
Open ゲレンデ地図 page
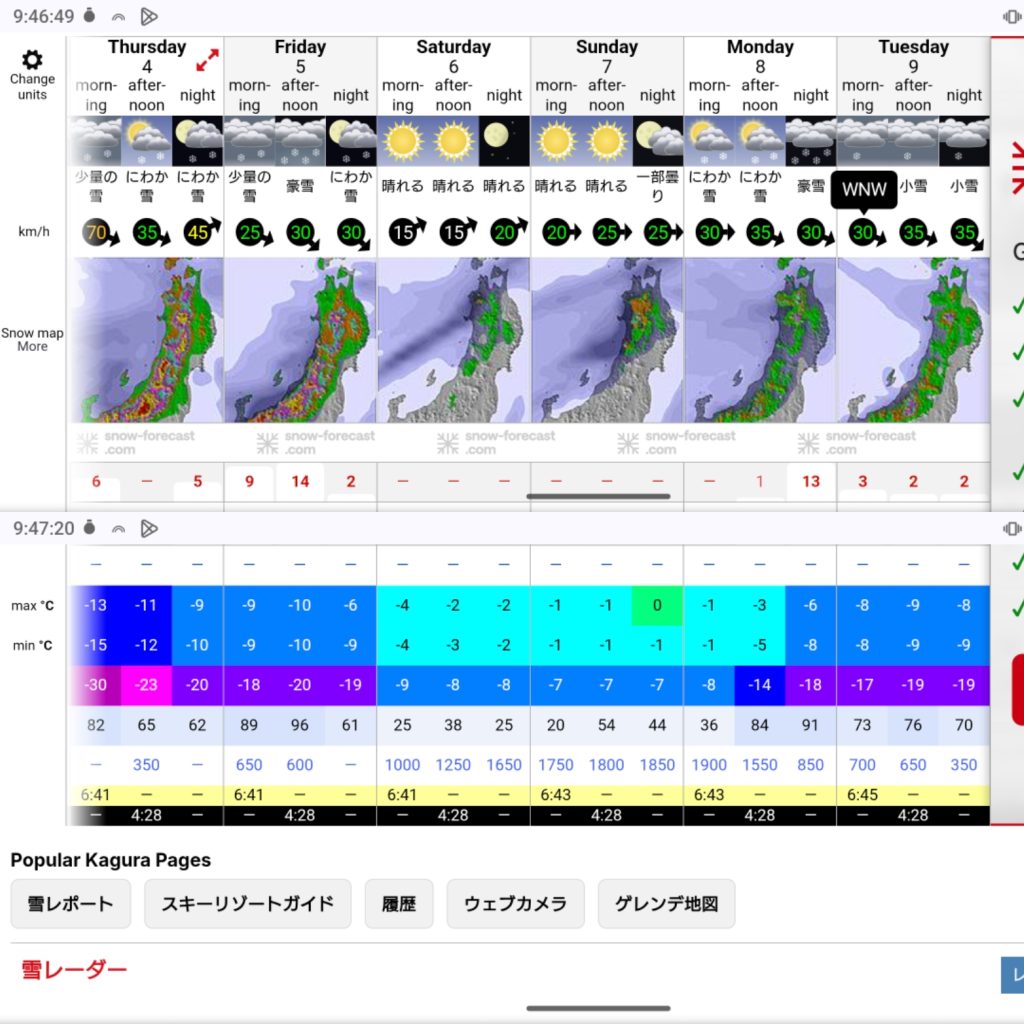[x=666, y=904]
